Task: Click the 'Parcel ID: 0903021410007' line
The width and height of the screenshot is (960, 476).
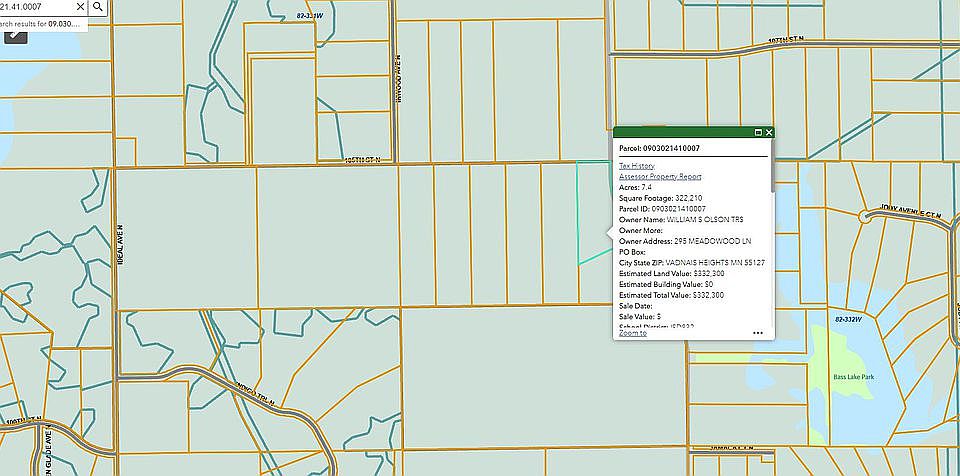Action: coord(662,209)
